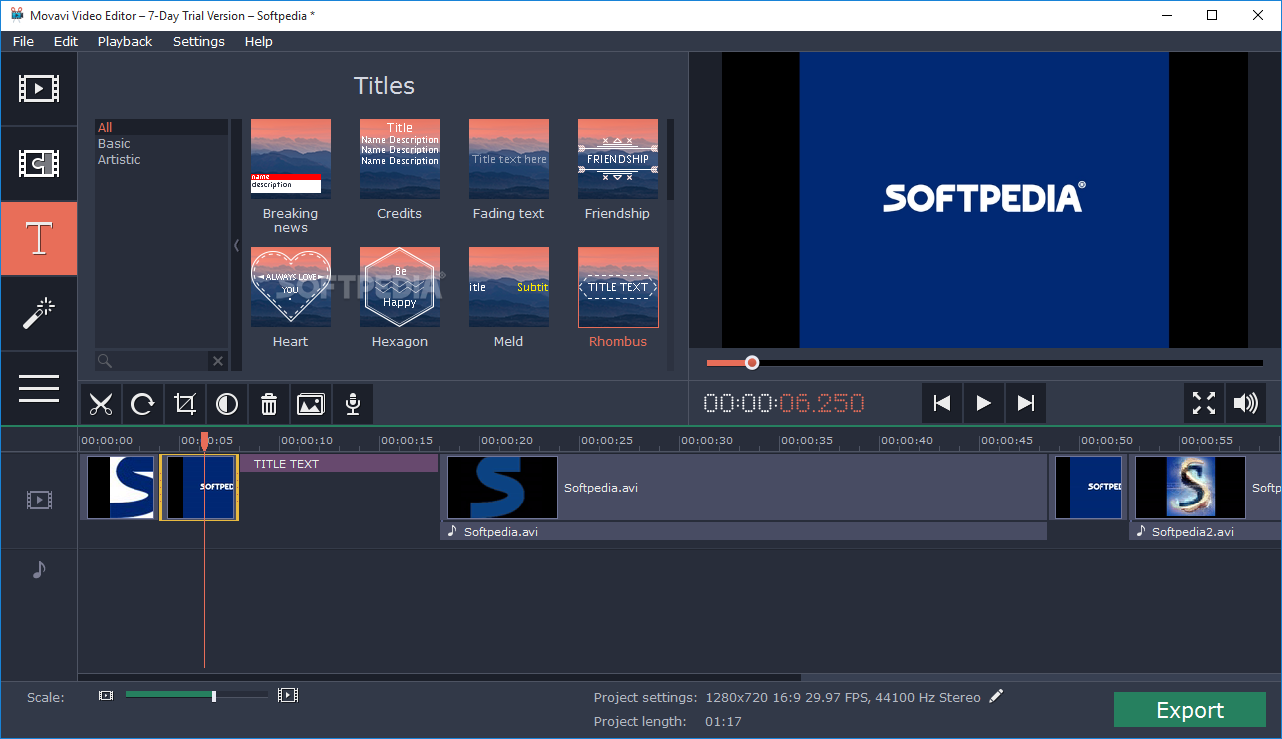Select the Titles tab T icon
The height and width of the screenshot is (739, 1282).
coord(39,238)
